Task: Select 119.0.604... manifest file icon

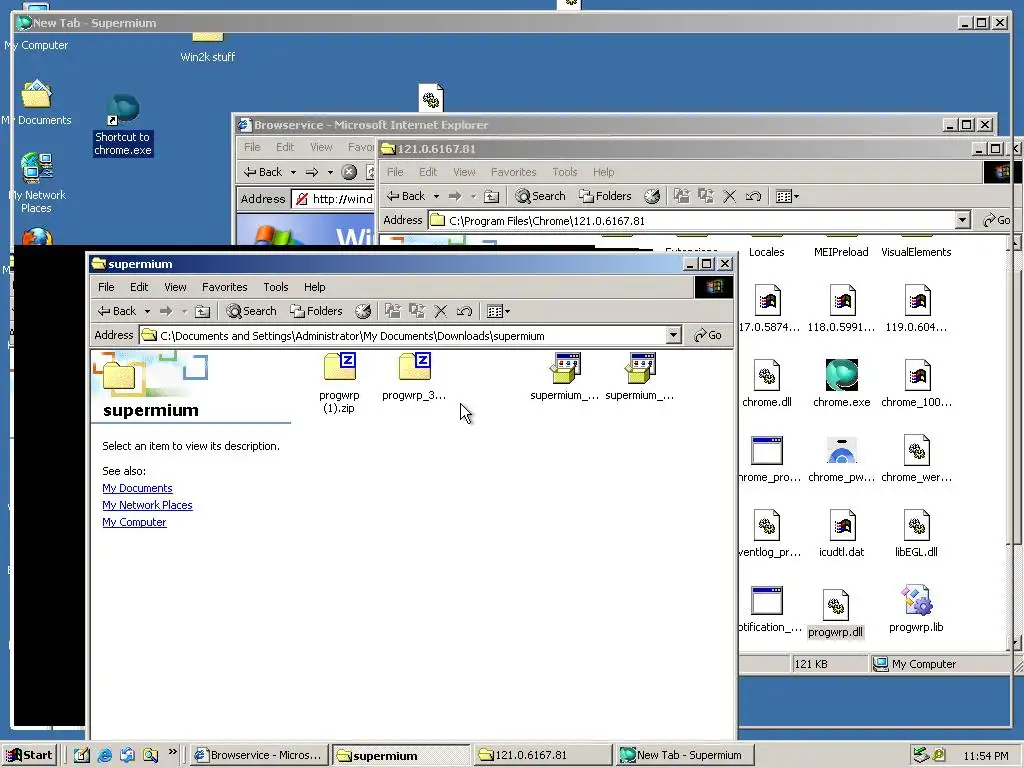Action: coord(916,308)
